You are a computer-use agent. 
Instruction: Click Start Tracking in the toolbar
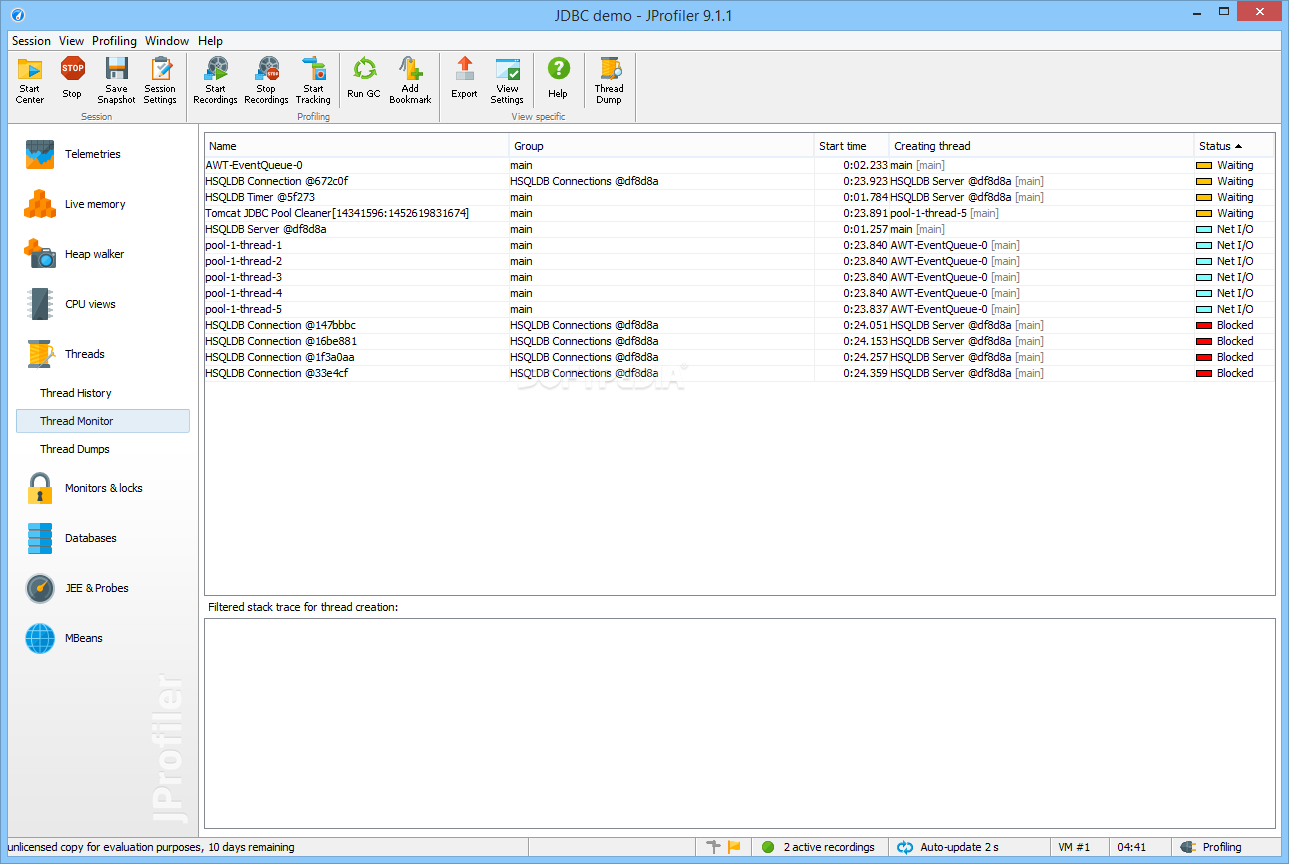pos(313,80)
